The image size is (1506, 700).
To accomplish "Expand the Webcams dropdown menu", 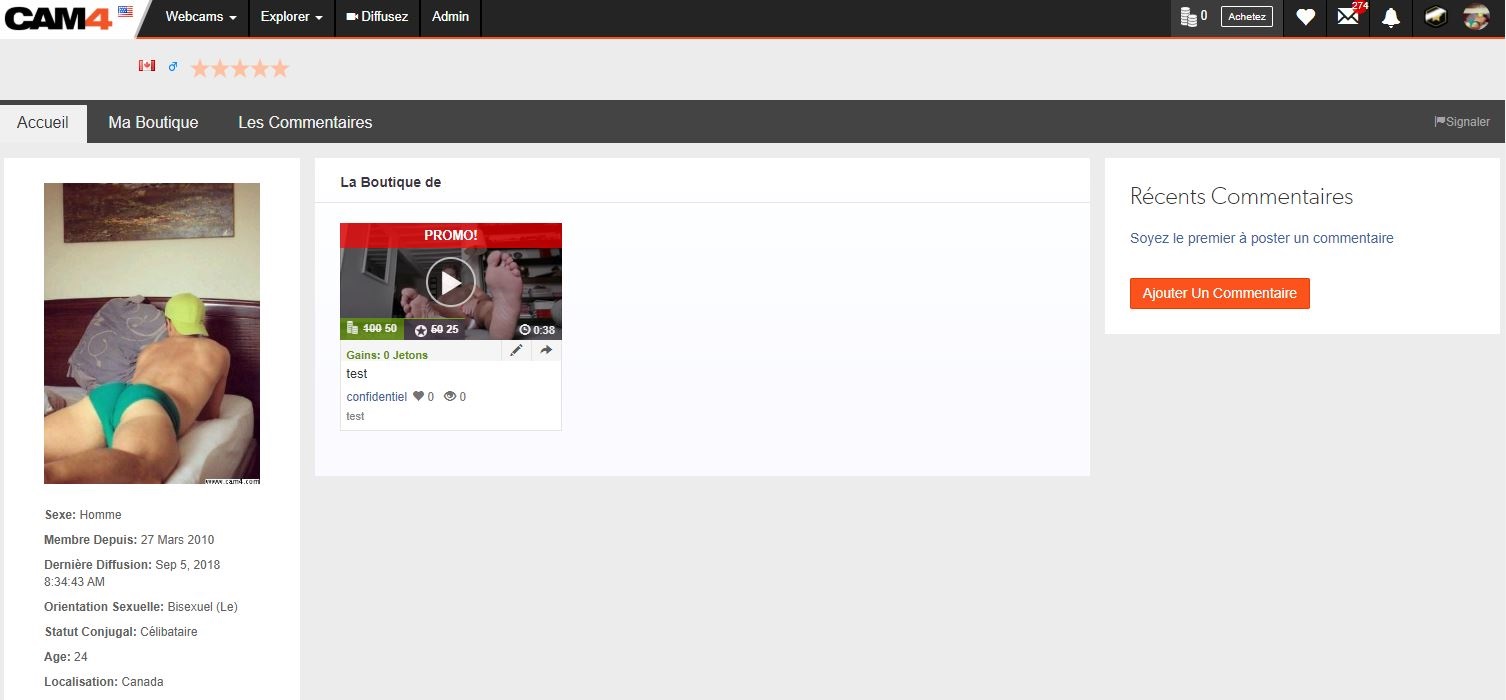I will point(201,17).
